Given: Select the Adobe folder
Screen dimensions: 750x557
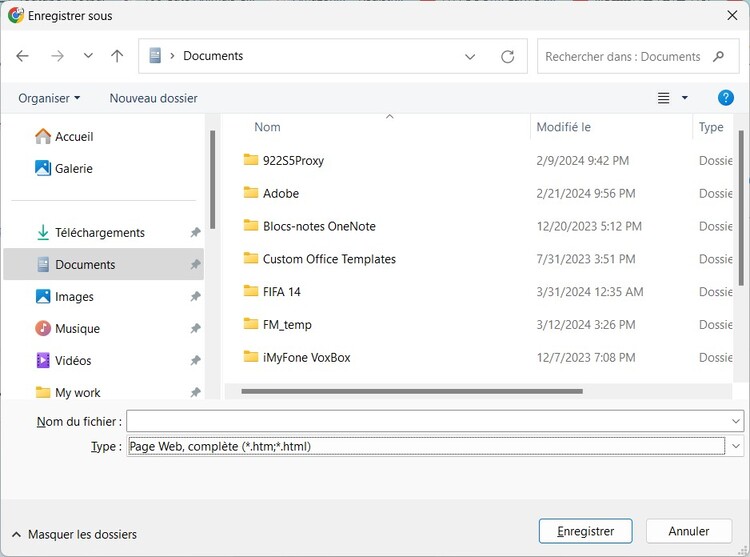Looking at the screenshot, I should pos(281,194).
